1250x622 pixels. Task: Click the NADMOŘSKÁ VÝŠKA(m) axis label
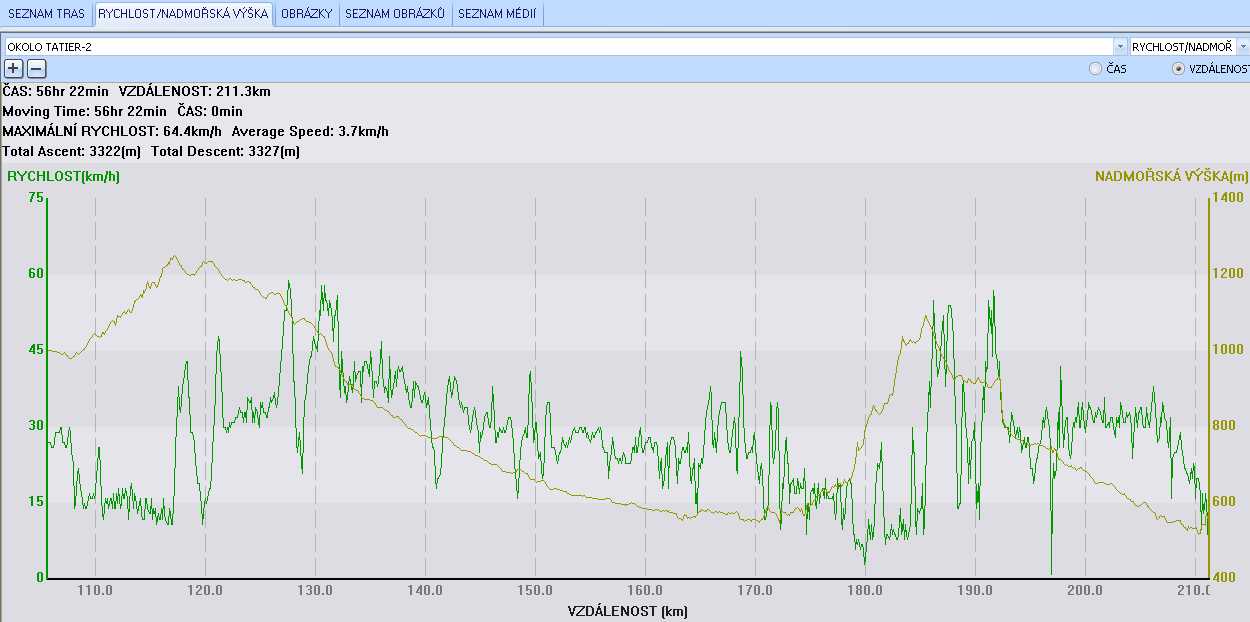1171,177
